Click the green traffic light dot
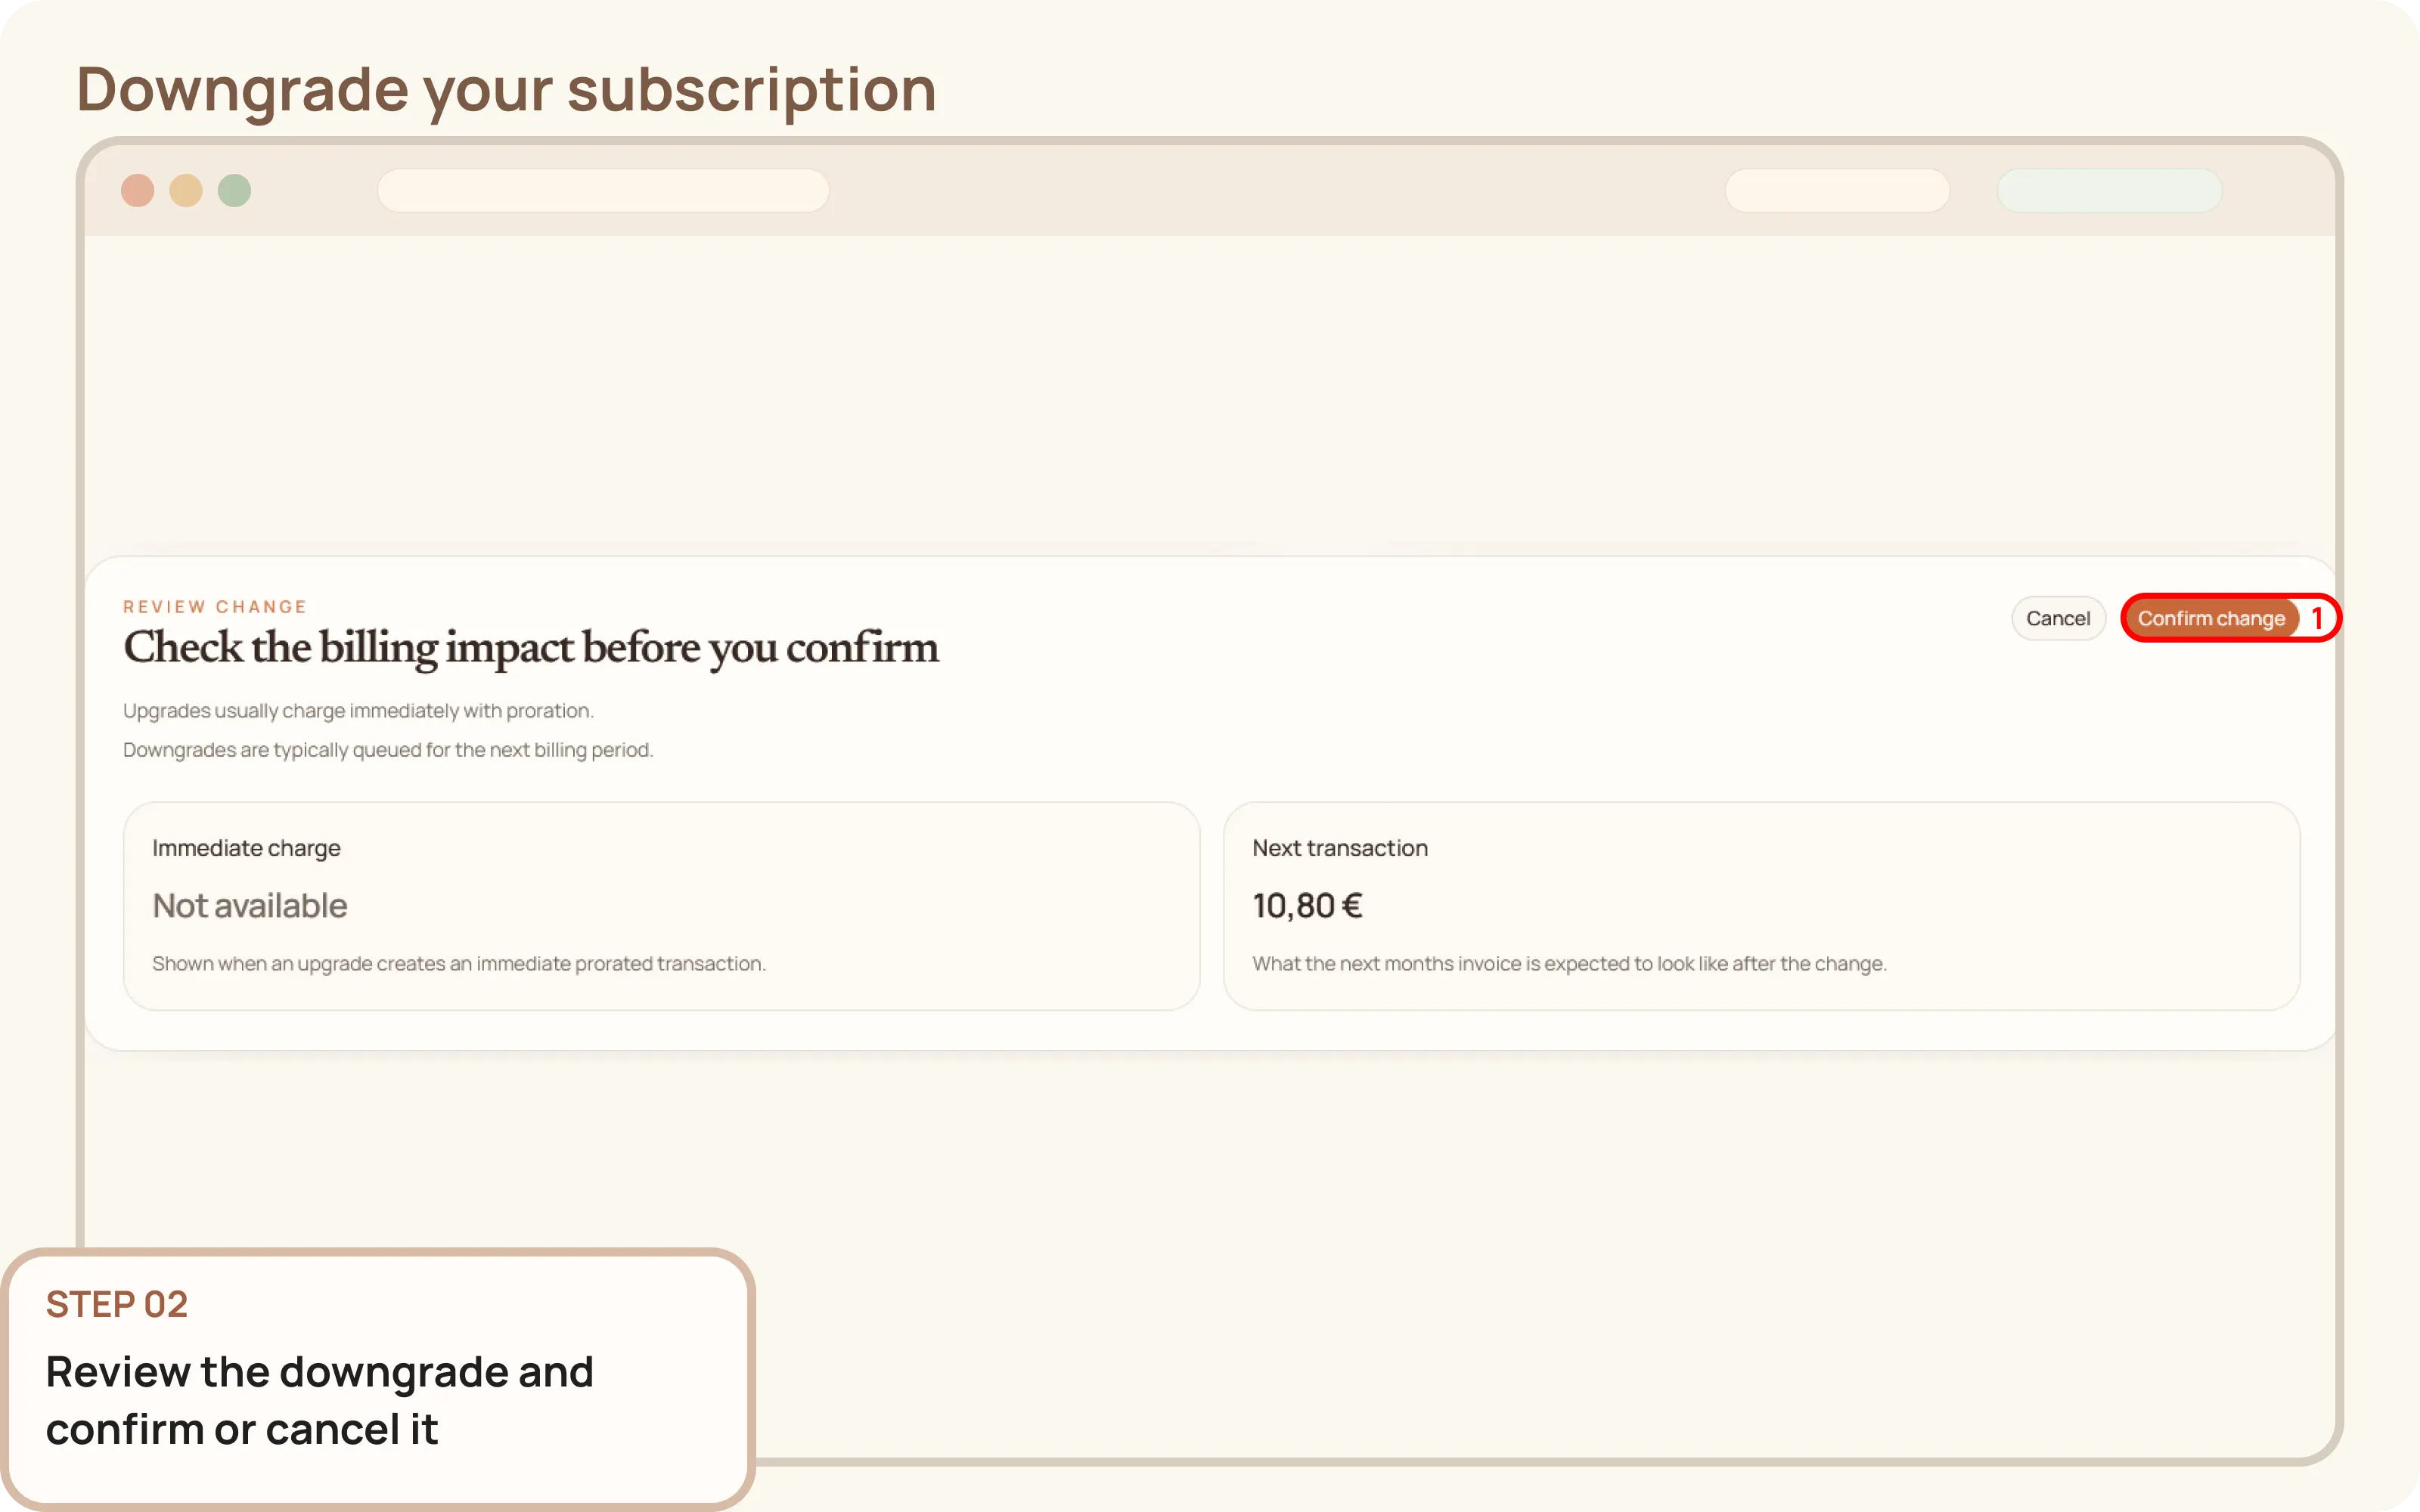The height and width of the screenshot is (1512, 2420). coord(235,190)
